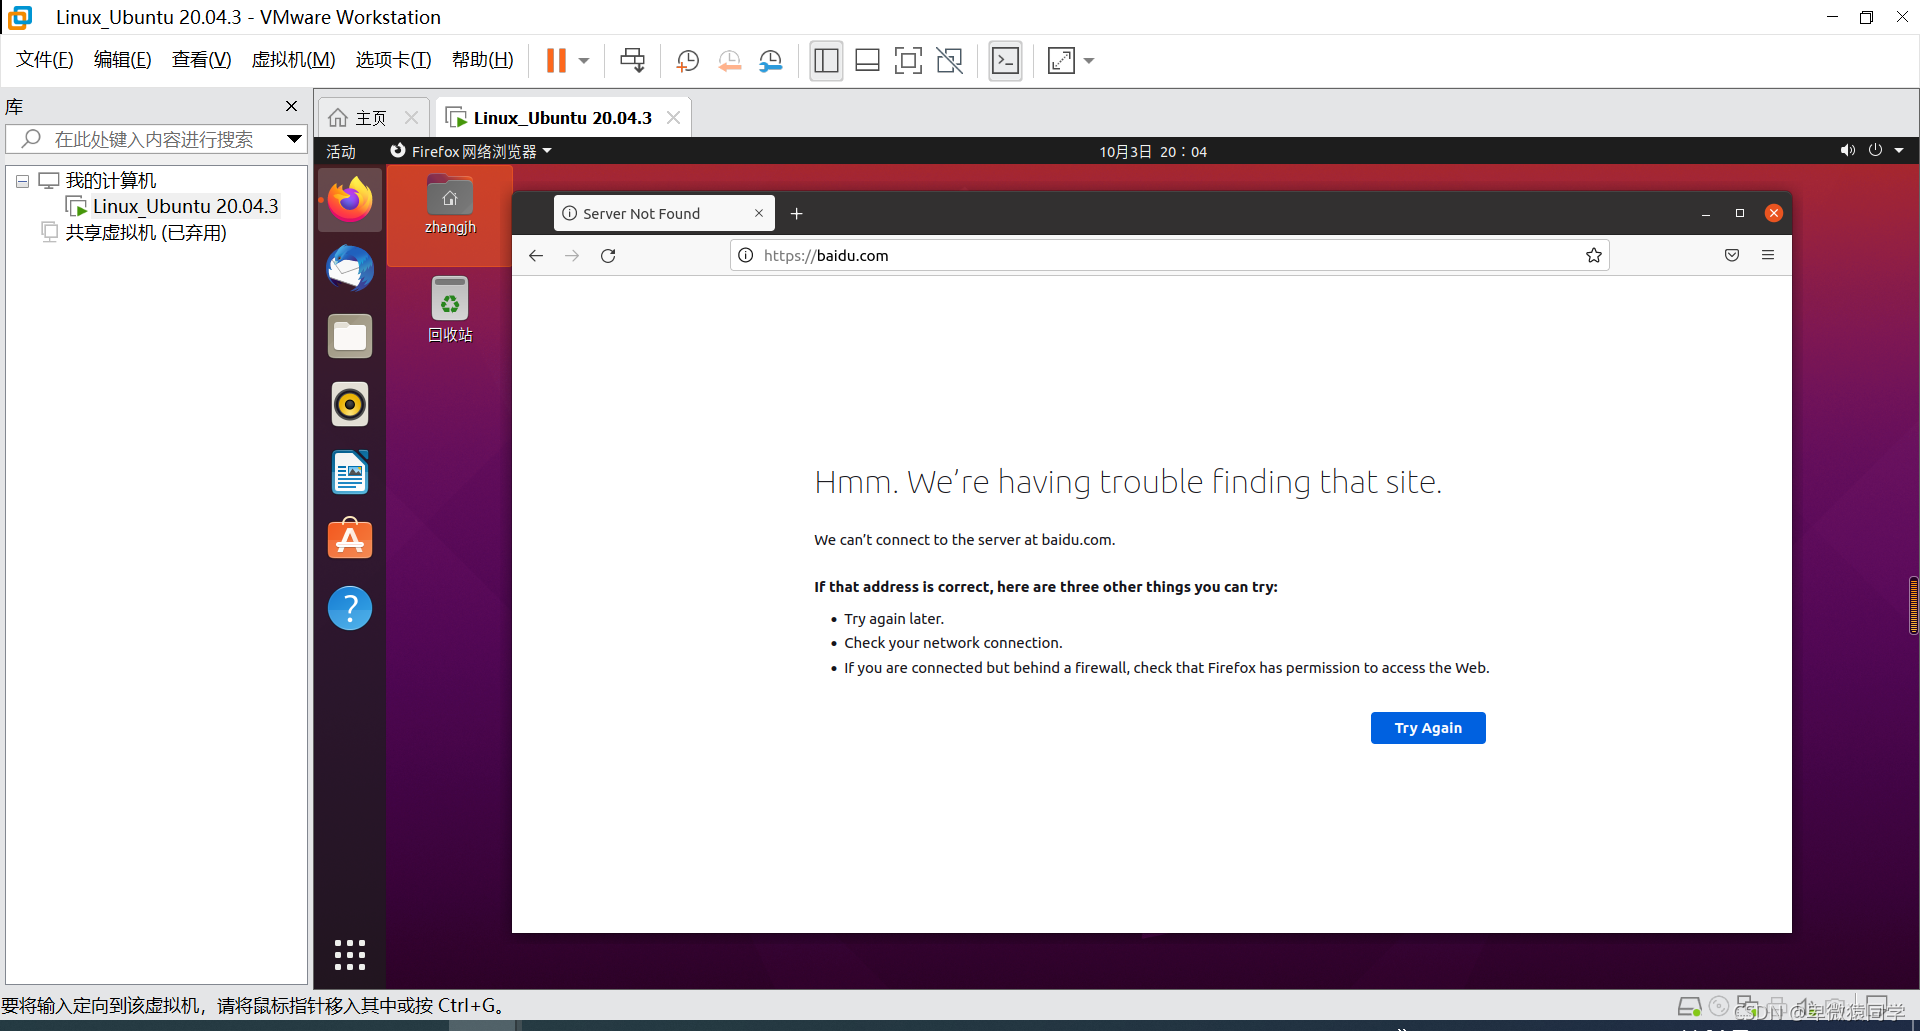Expand the power options dropdown arrow
This screenshot has width=1920, height=1031.
pyautogui.click(x=584, y=61)
